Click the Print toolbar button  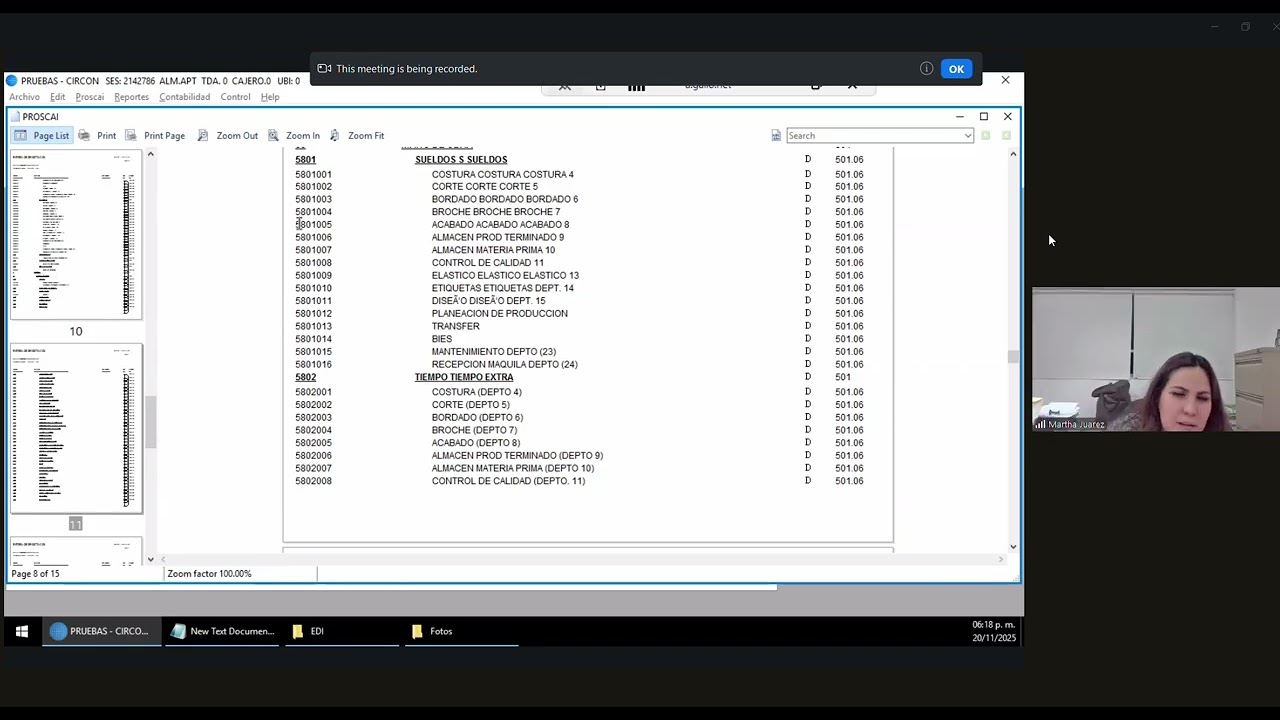[x=98, y=136]
